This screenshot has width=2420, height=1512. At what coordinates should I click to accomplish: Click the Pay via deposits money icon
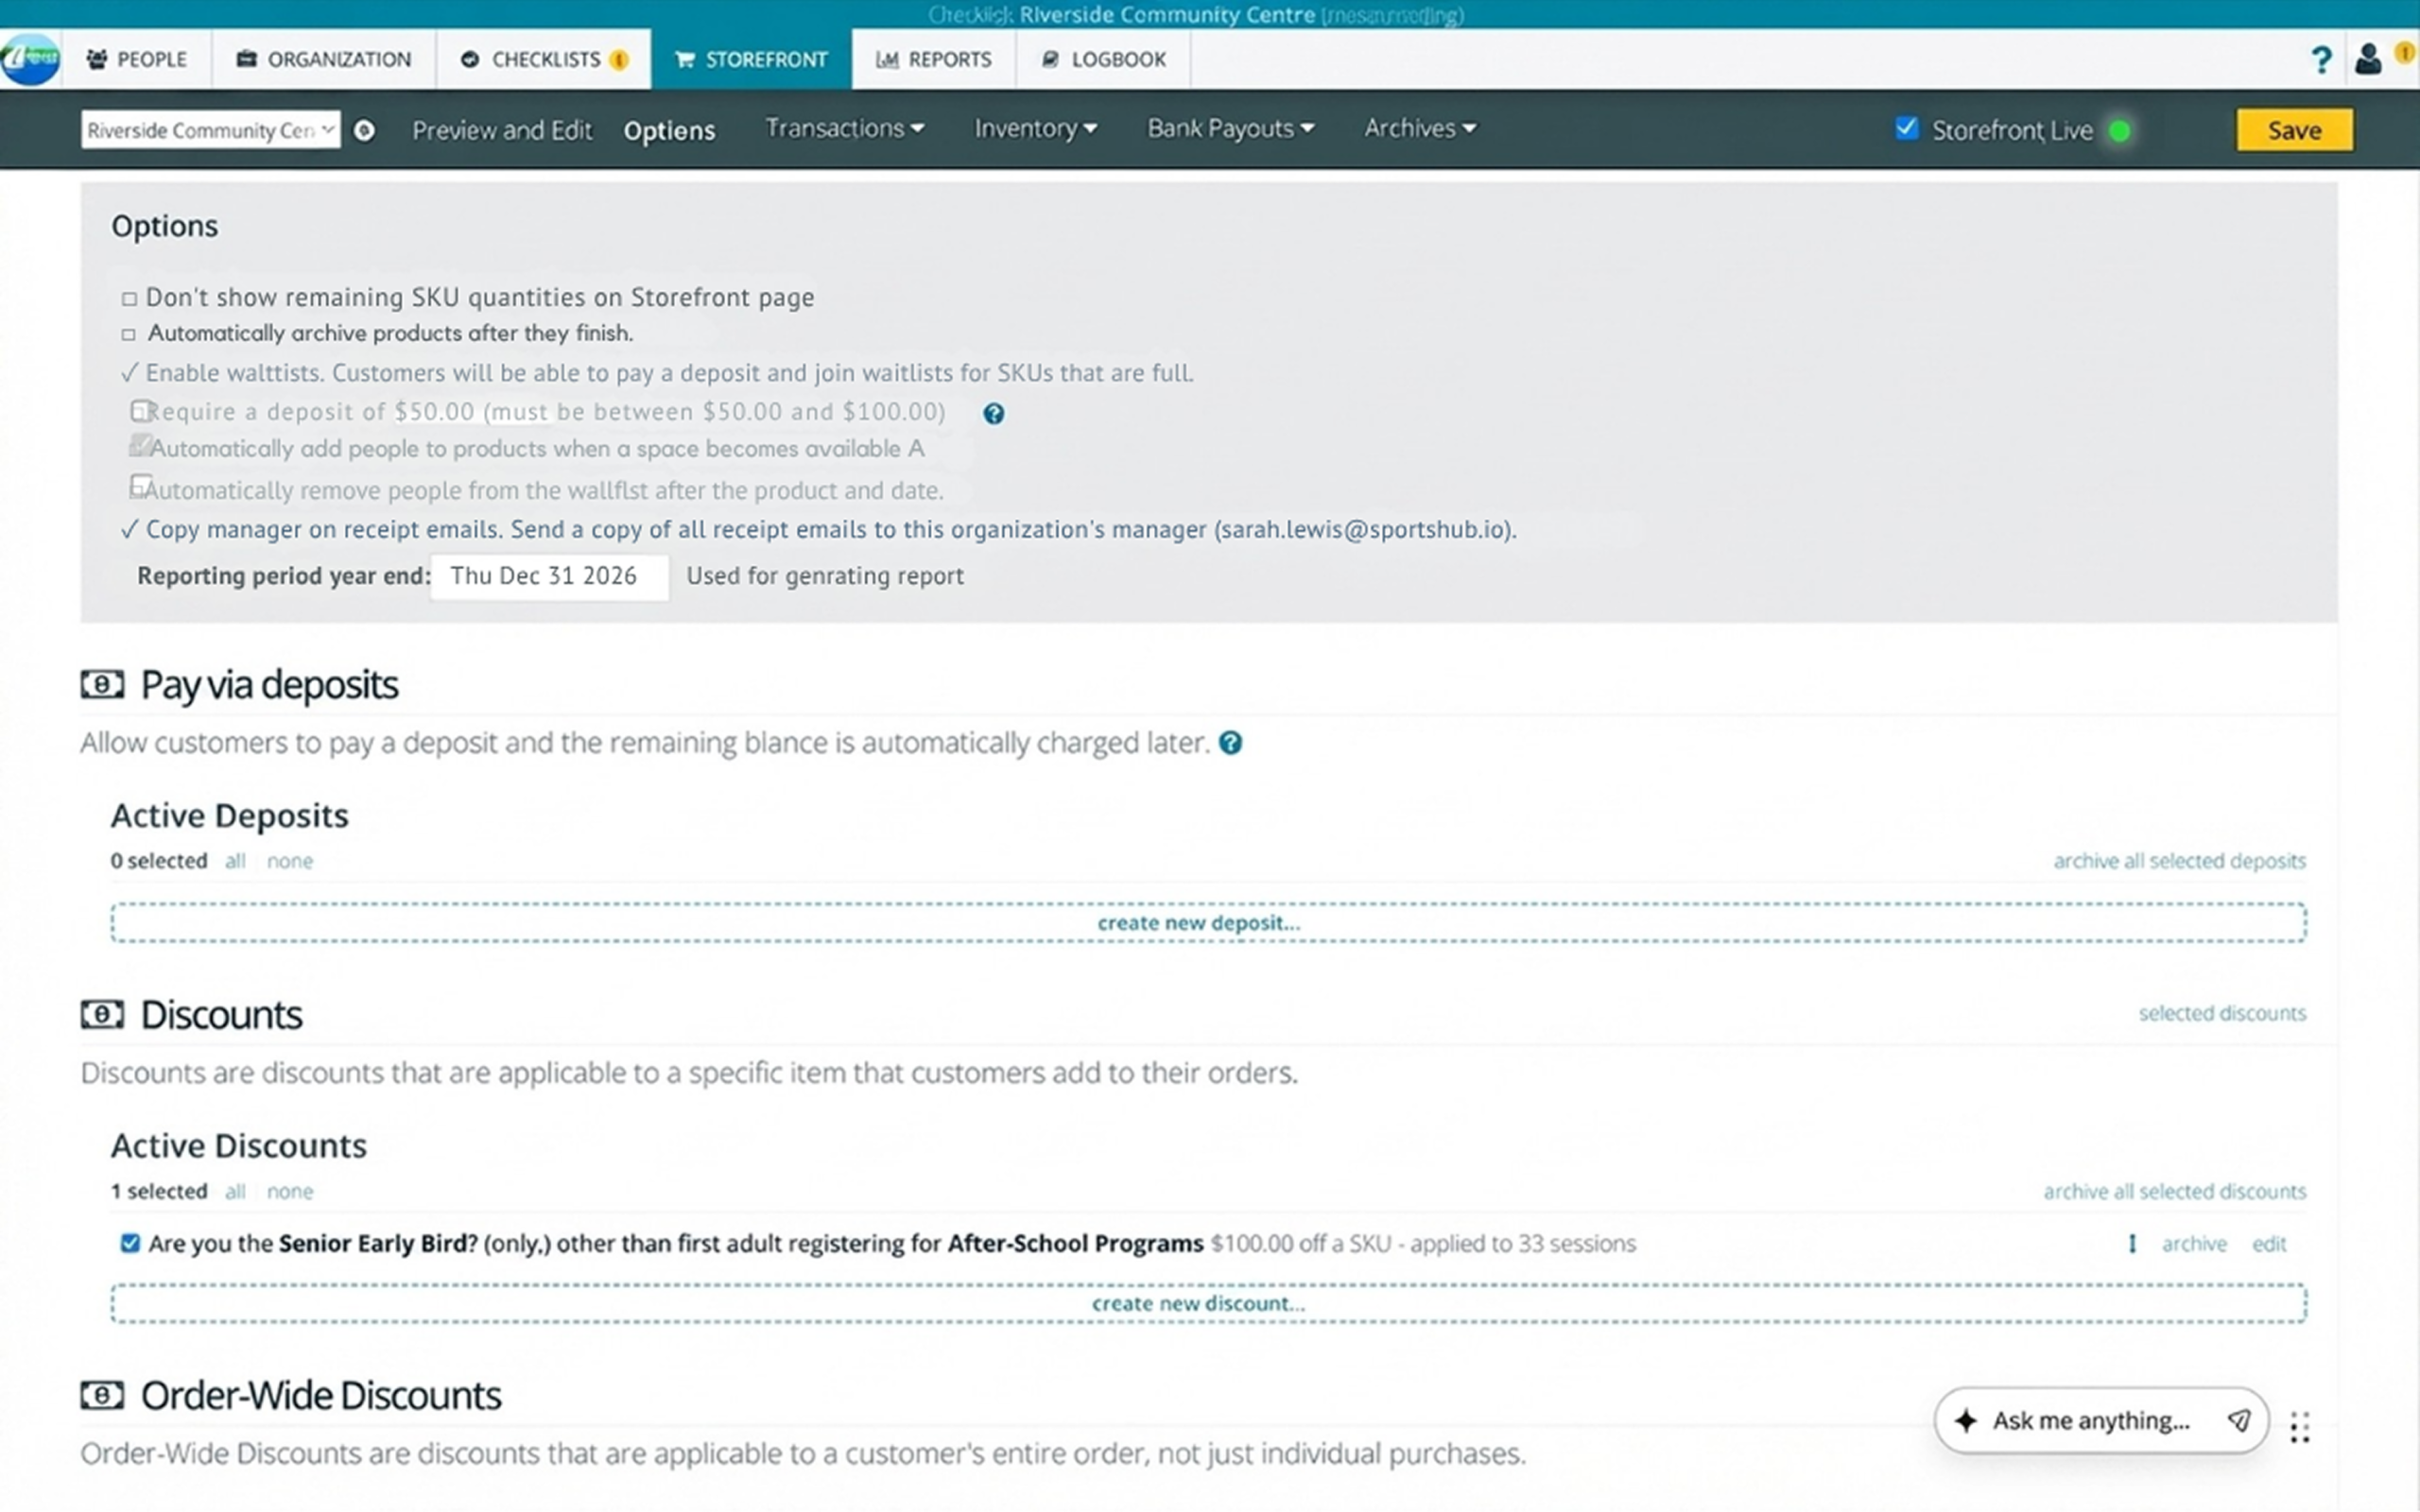point(102,685)
